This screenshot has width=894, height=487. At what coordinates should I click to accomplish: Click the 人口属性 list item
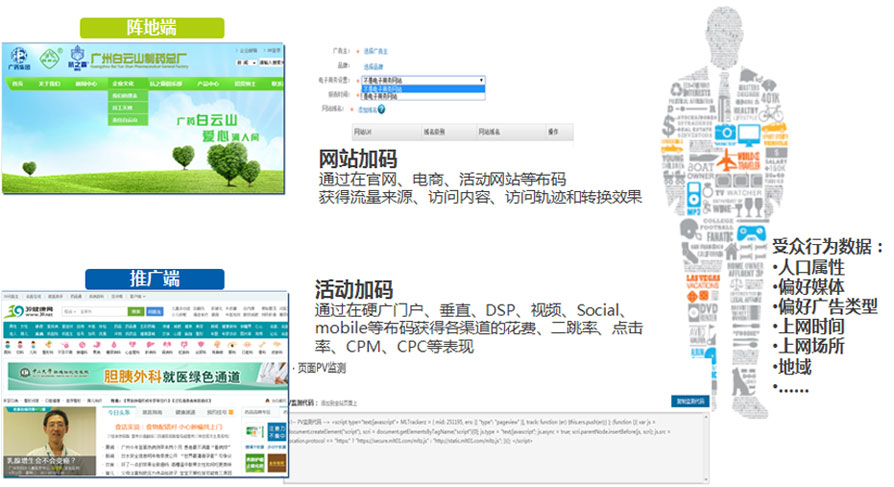[811, 267]
